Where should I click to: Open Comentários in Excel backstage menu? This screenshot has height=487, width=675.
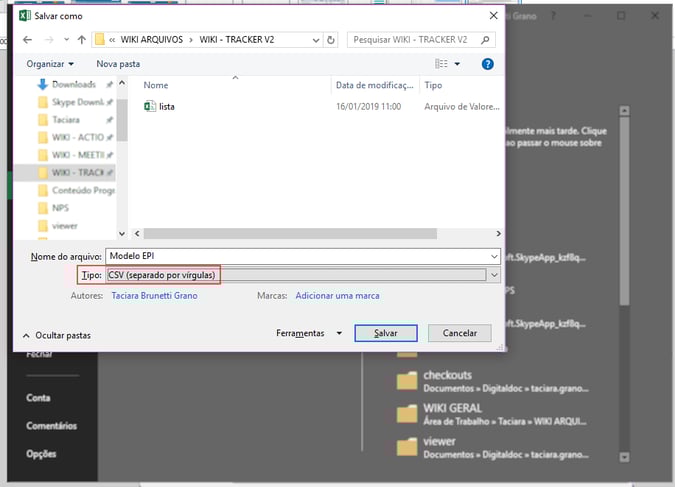coord(52,426)
